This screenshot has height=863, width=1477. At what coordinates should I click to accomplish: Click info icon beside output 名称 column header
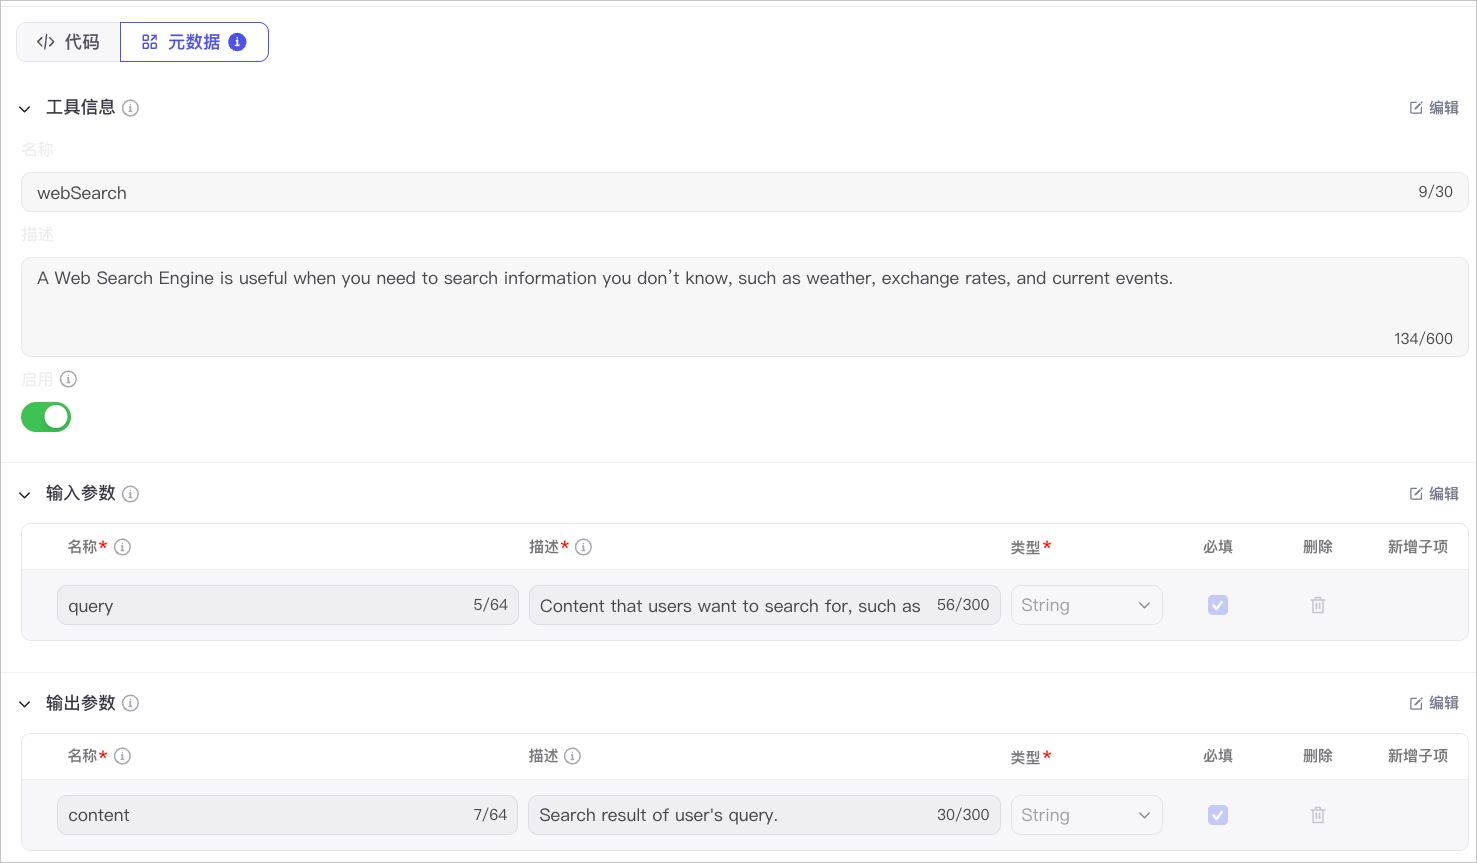point(122,756)
